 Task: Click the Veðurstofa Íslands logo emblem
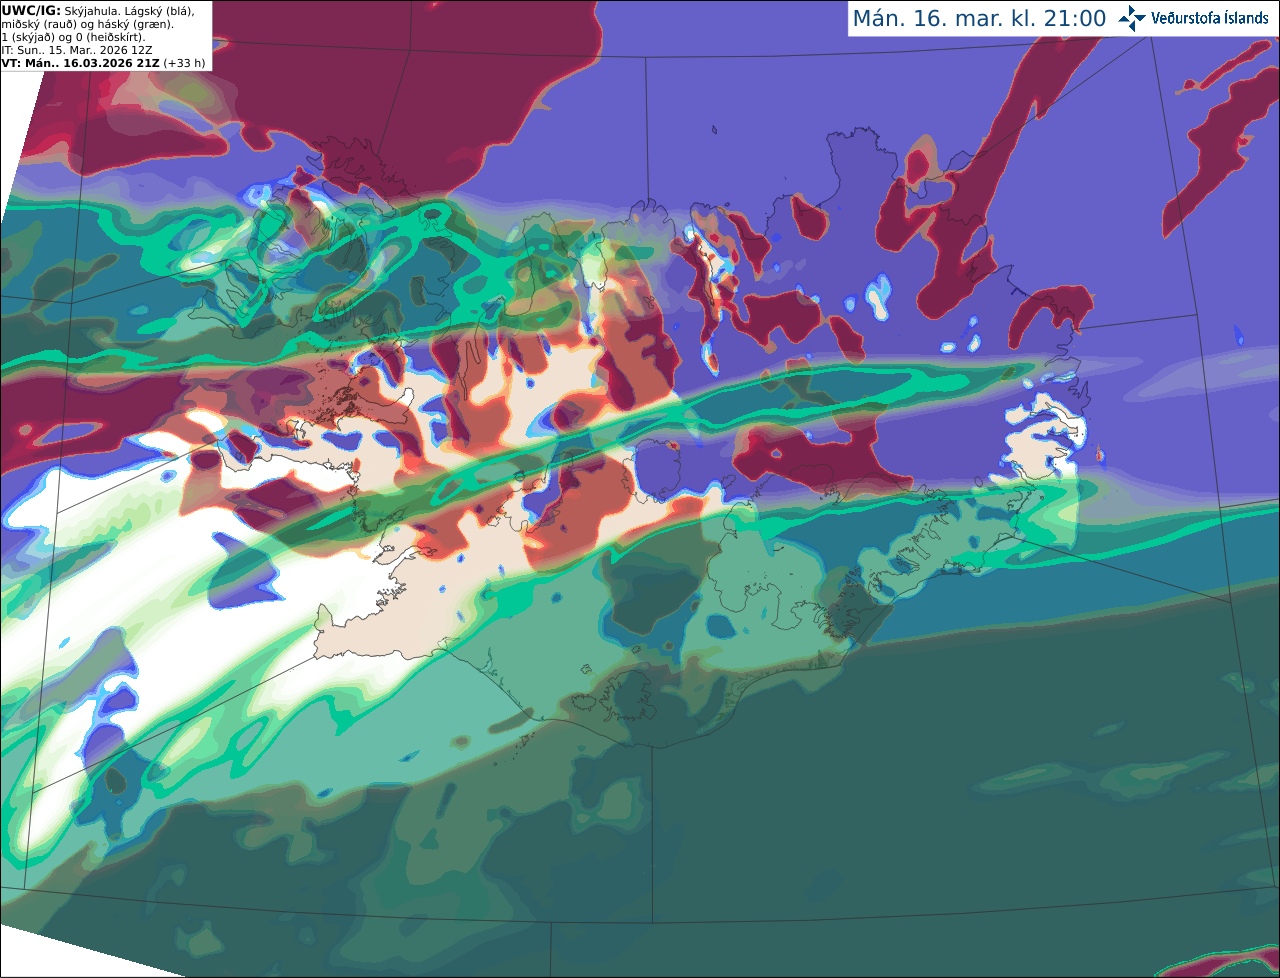1132,18
